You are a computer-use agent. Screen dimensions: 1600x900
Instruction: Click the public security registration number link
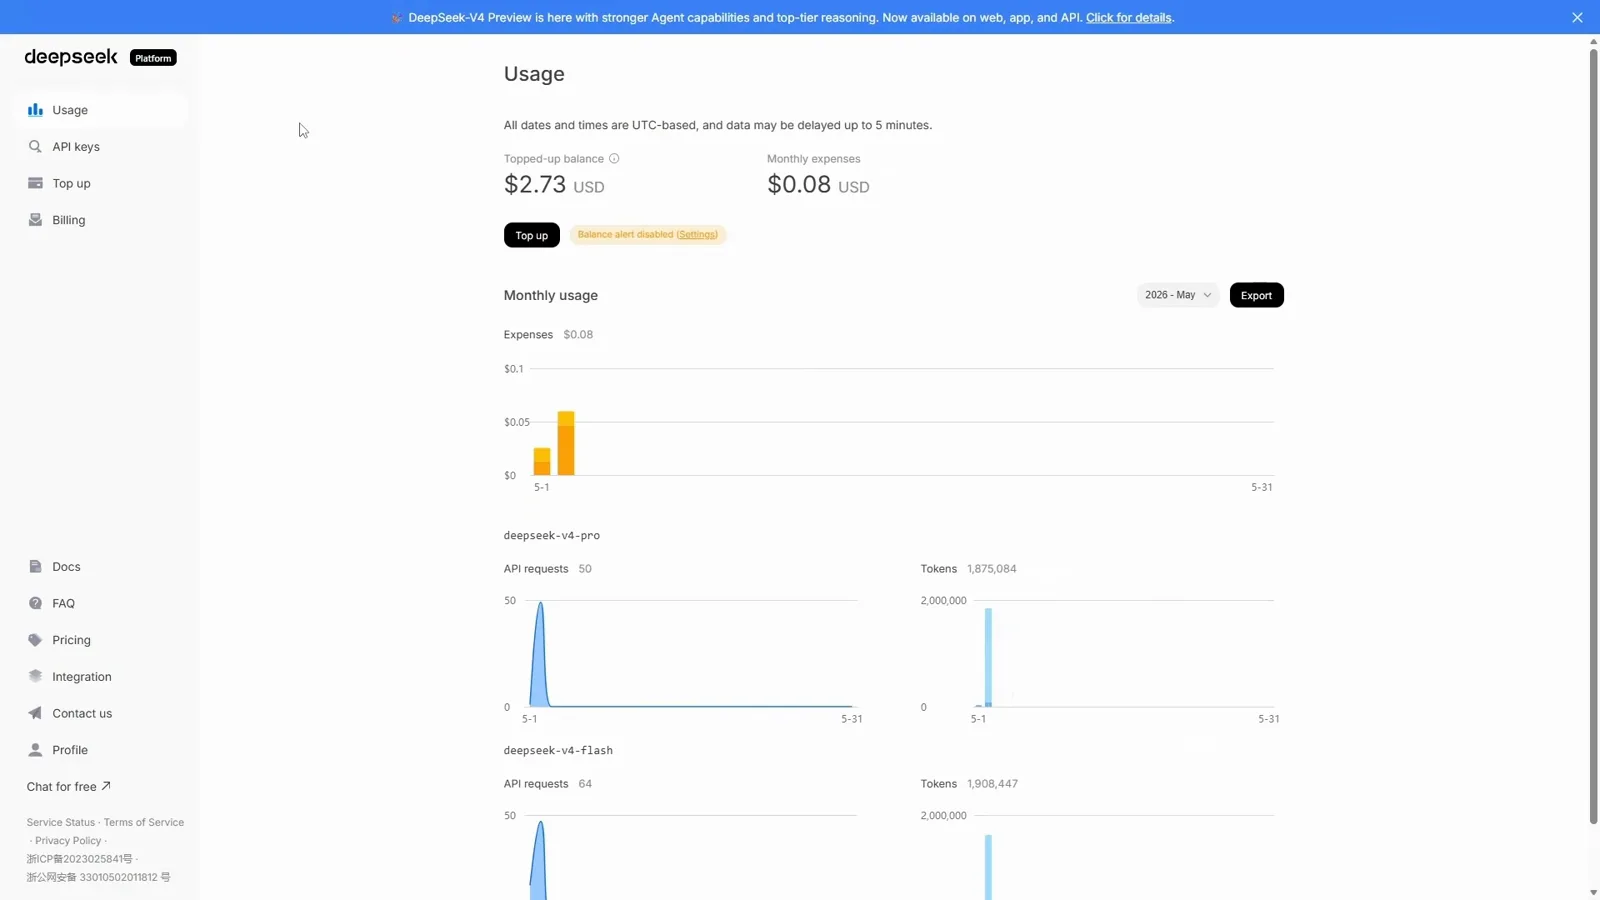(98, 877)
